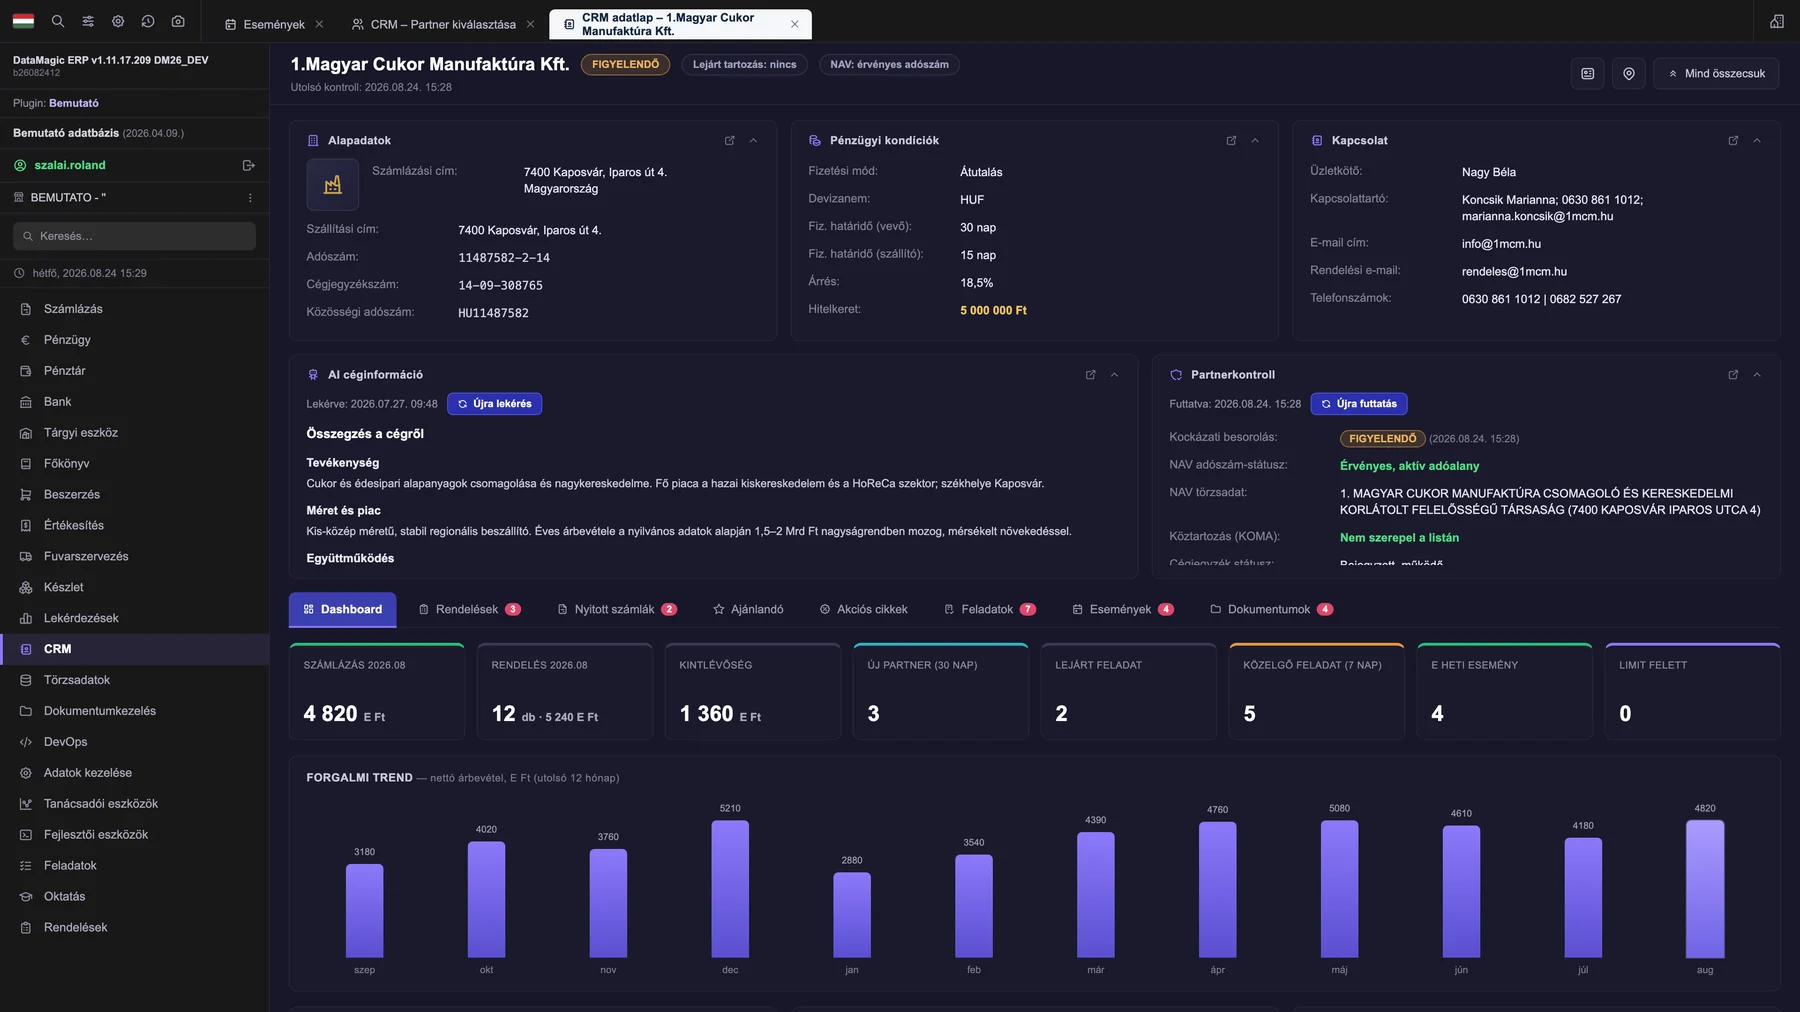The width and height of the screenshot is (1800, 1012).
Task: Open Készlet in the sidebar
Action: pyautogui.click(x=135, y=587)
